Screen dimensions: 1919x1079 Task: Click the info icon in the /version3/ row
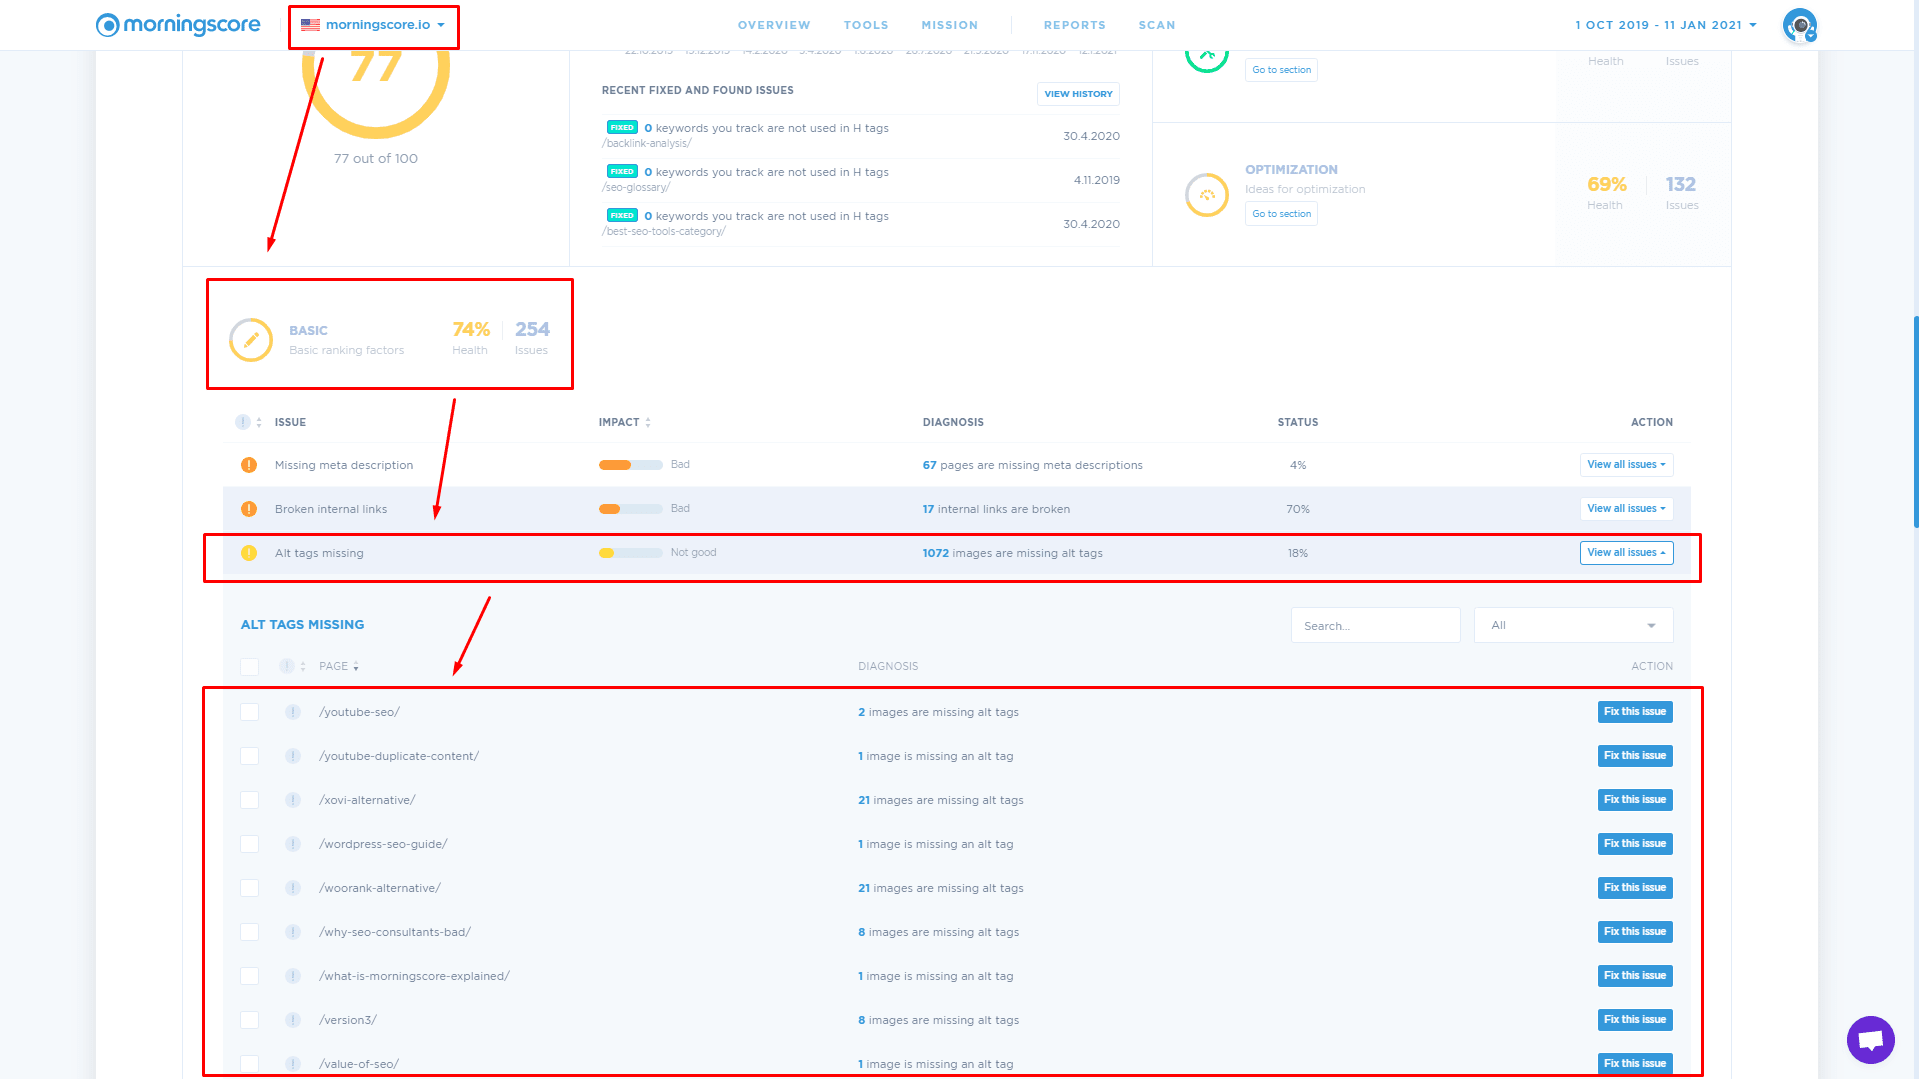[x=293, y=1020]
